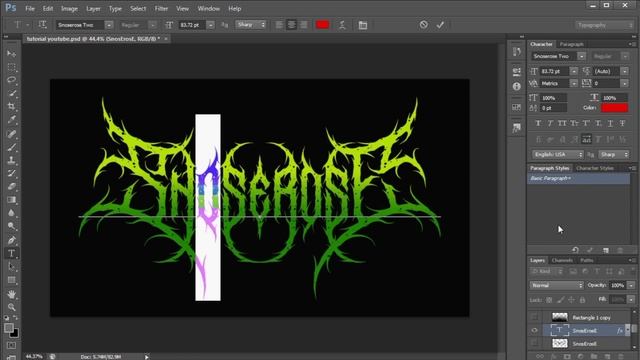
Task: Select the Crop tool
Action: pos(11,107)
